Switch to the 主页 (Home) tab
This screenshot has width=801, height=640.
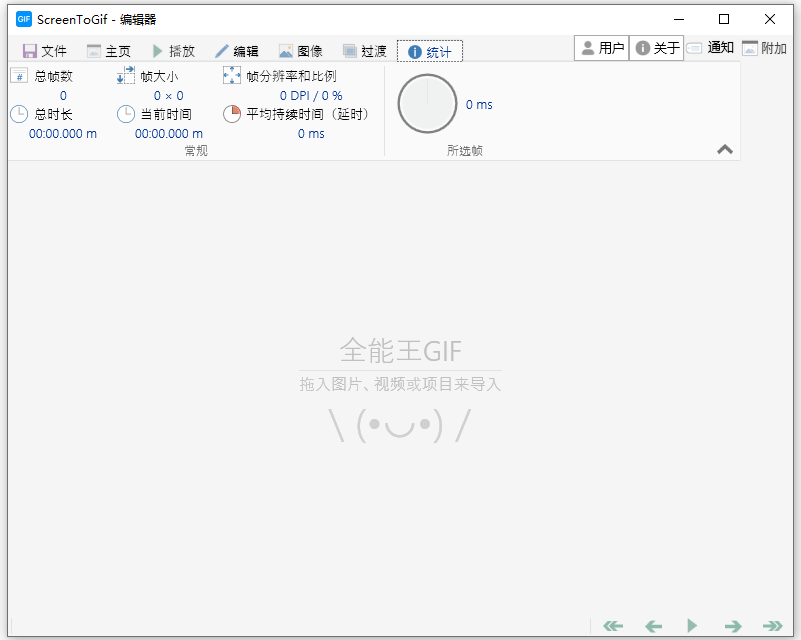109,51
